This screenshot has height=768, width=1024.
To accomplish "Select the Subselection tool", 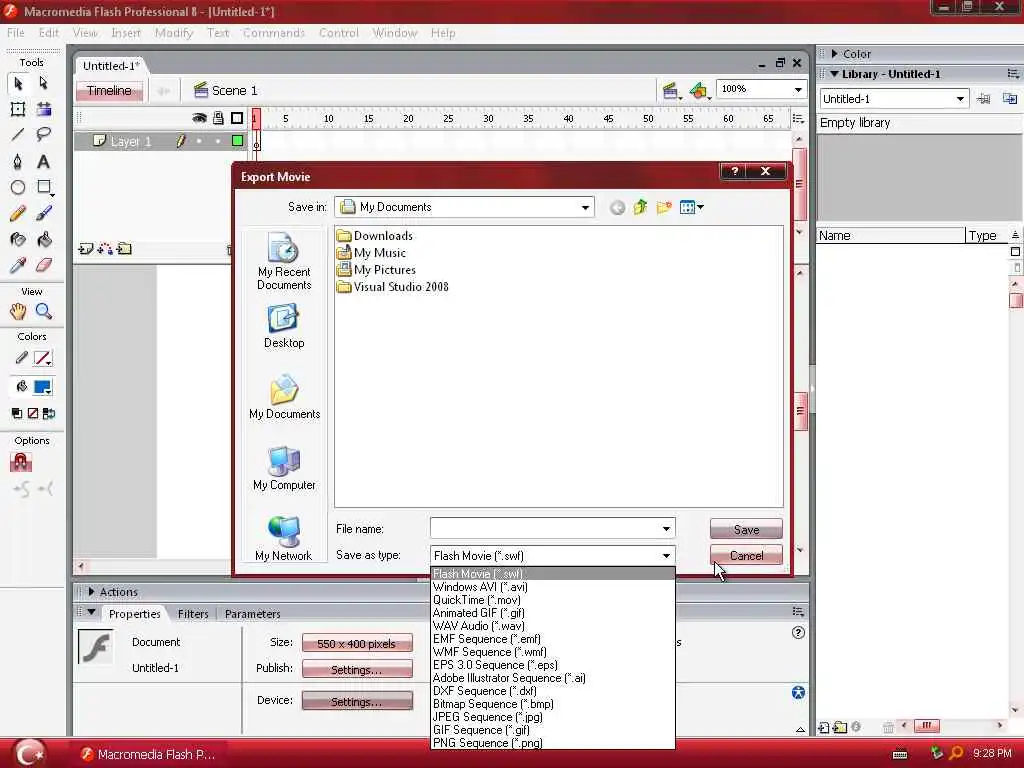I will [44, 83].
